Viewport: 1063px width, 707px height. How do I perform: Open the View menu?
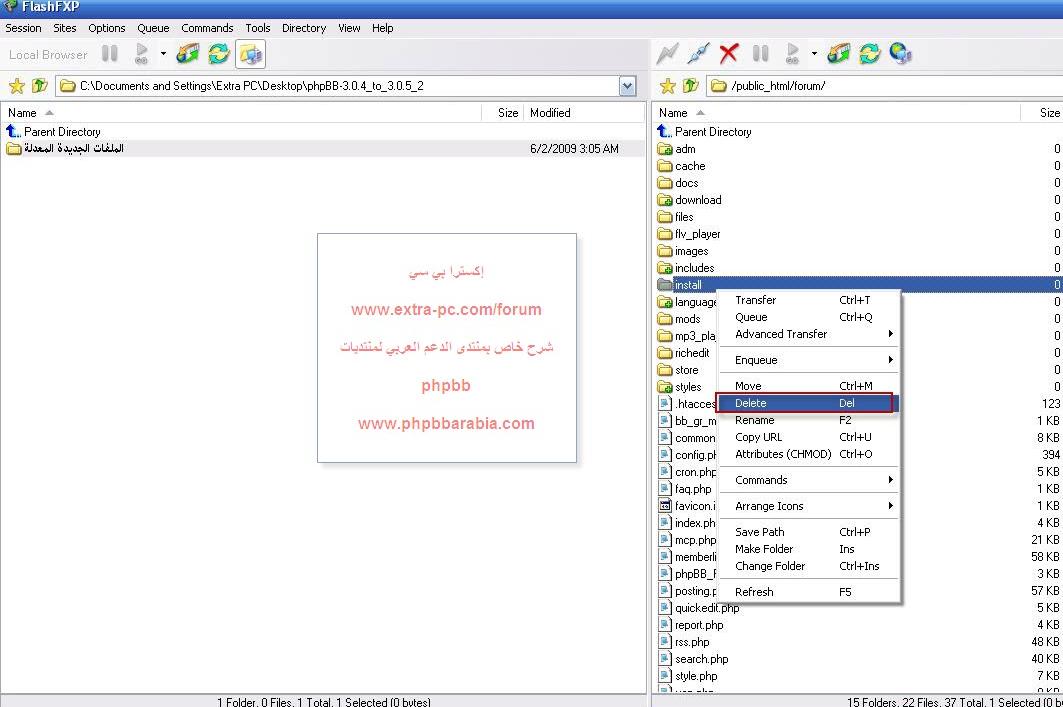pyautogui.click(x=349, y=28)
